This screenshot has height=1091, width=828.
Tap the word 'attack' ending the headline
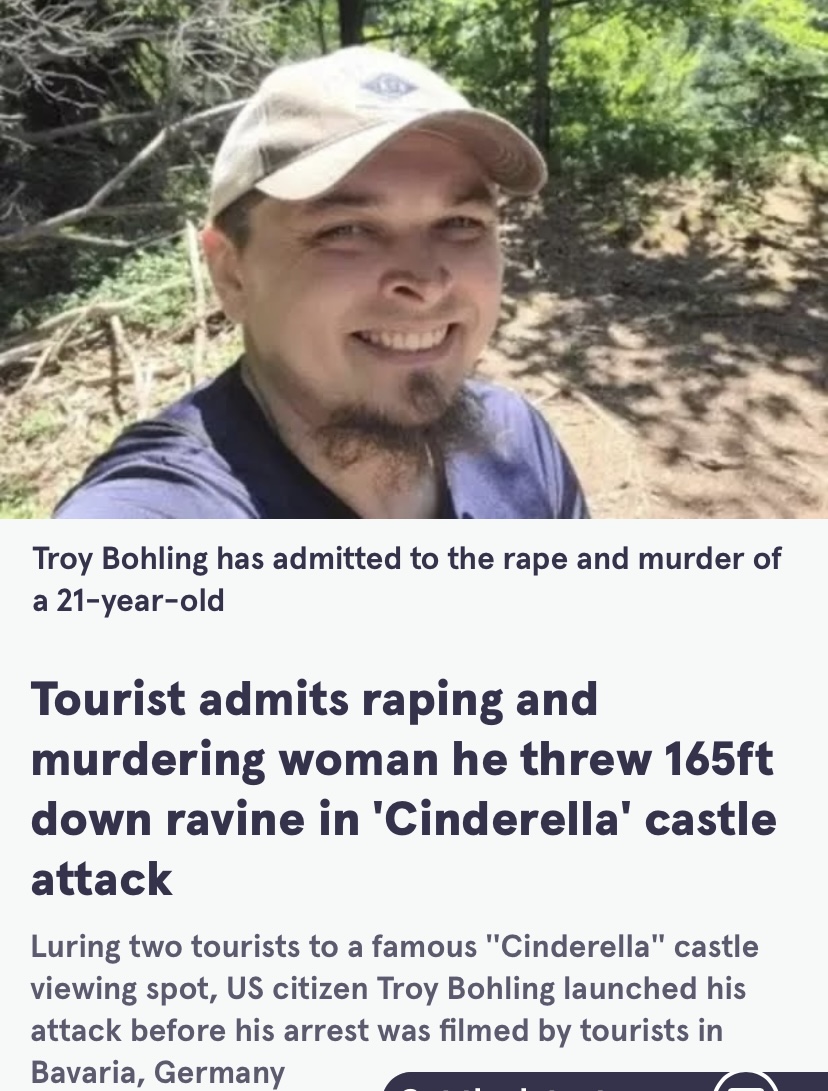pyautogui.click(x=102, y=879)
